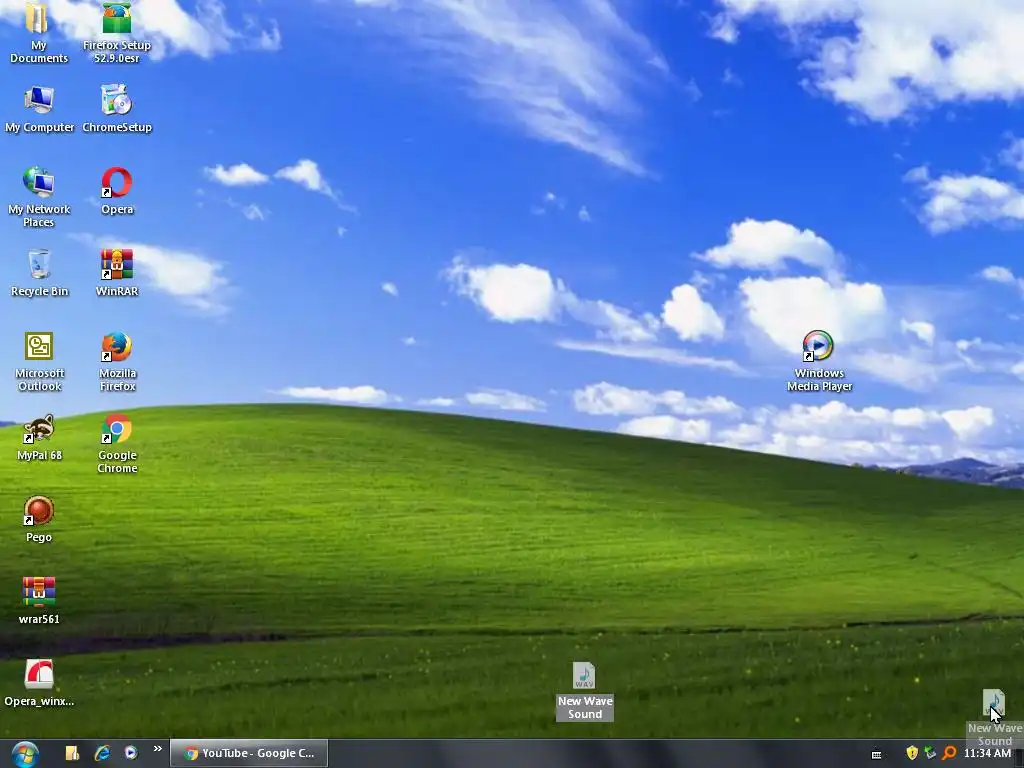
Task: Expand the quick launch overflow chevron
Action: [x=157, y=749]
